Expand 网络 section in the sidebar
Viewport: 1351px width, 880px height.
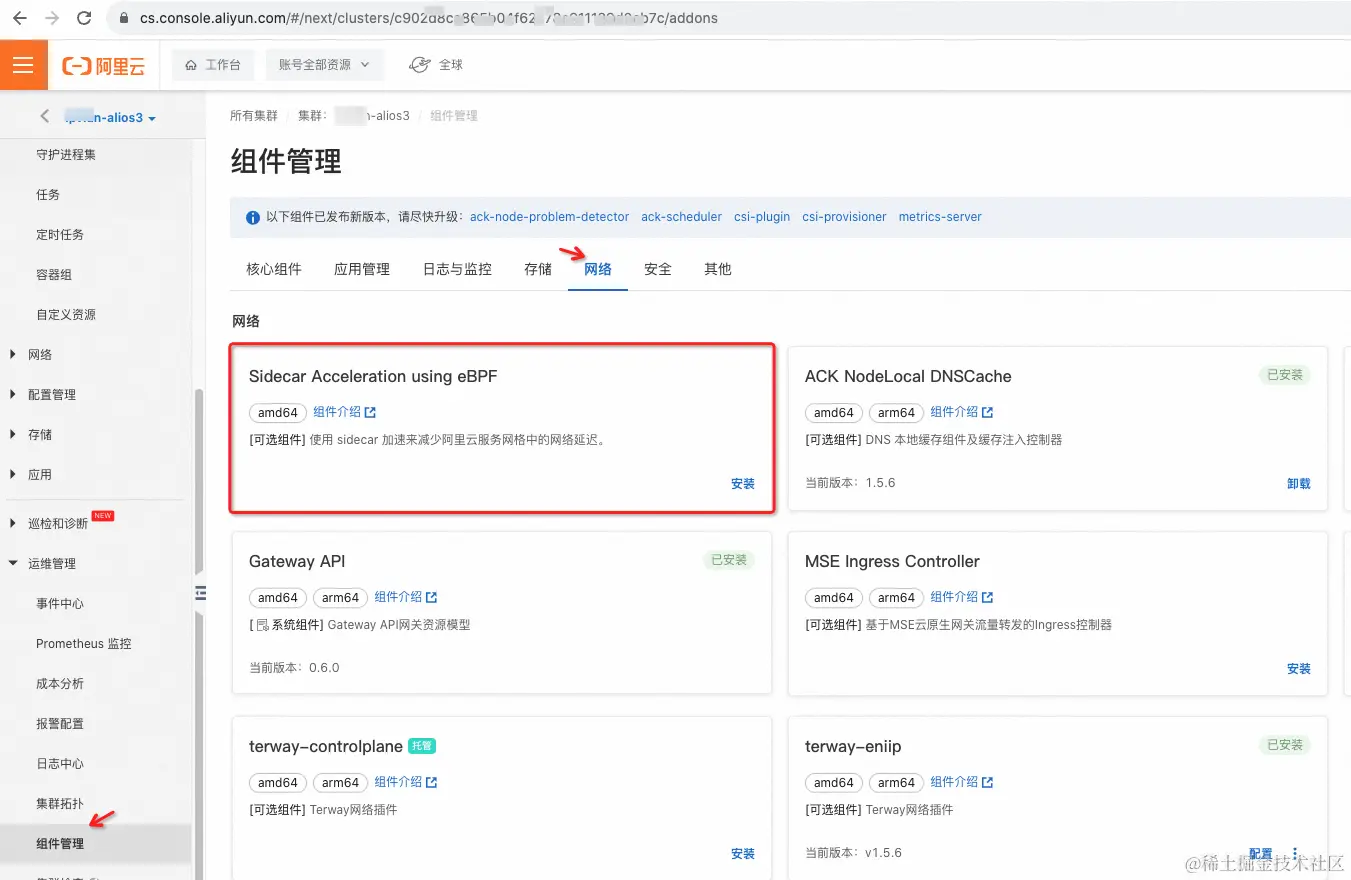tap(40, 355)
